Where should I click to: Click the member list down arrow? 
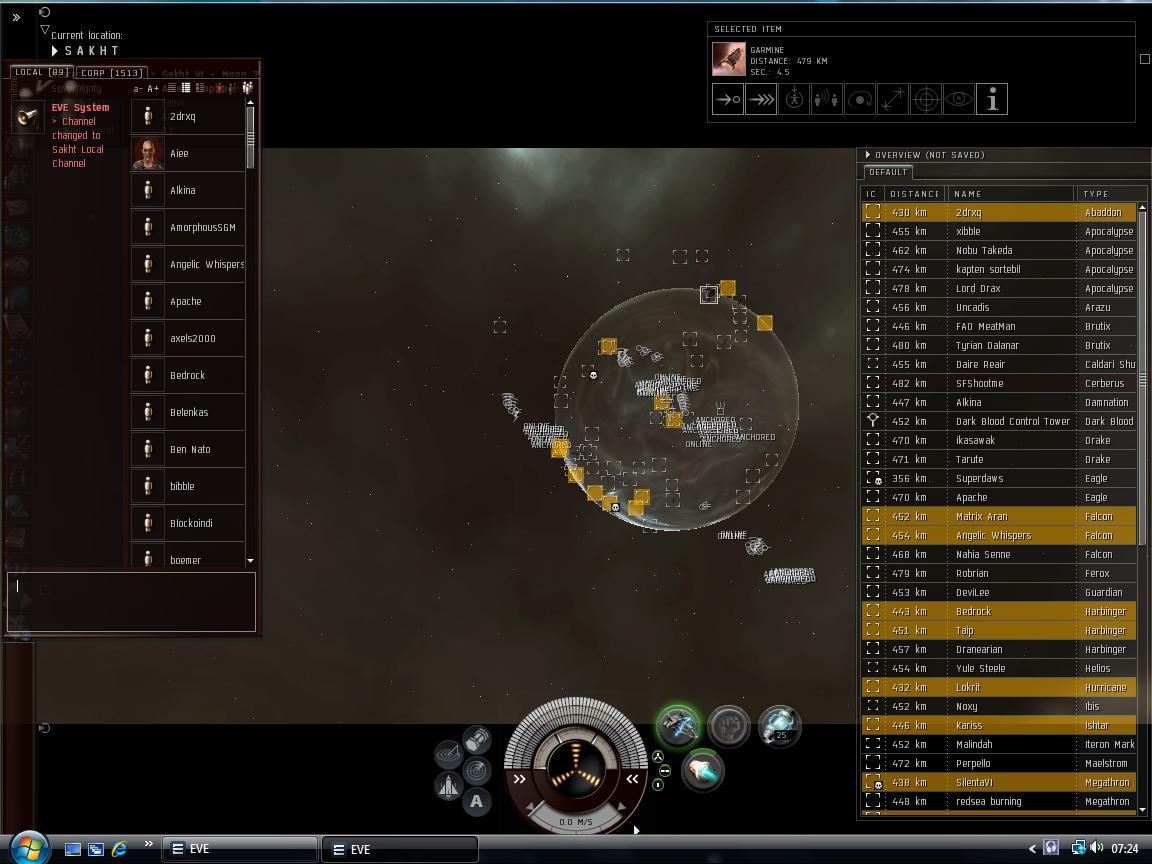point(251,561)
